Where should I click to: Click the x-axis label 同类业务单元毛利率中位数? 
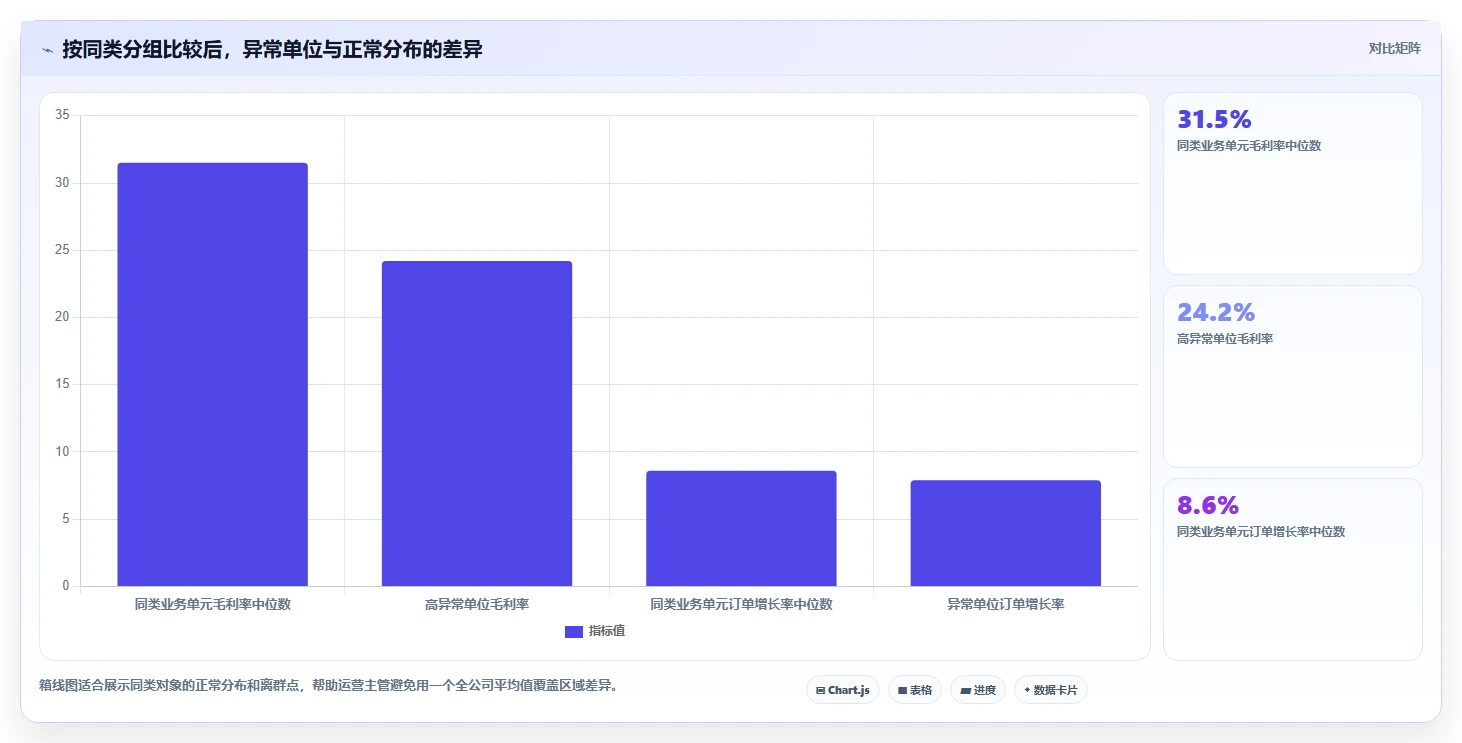[213, 604]
